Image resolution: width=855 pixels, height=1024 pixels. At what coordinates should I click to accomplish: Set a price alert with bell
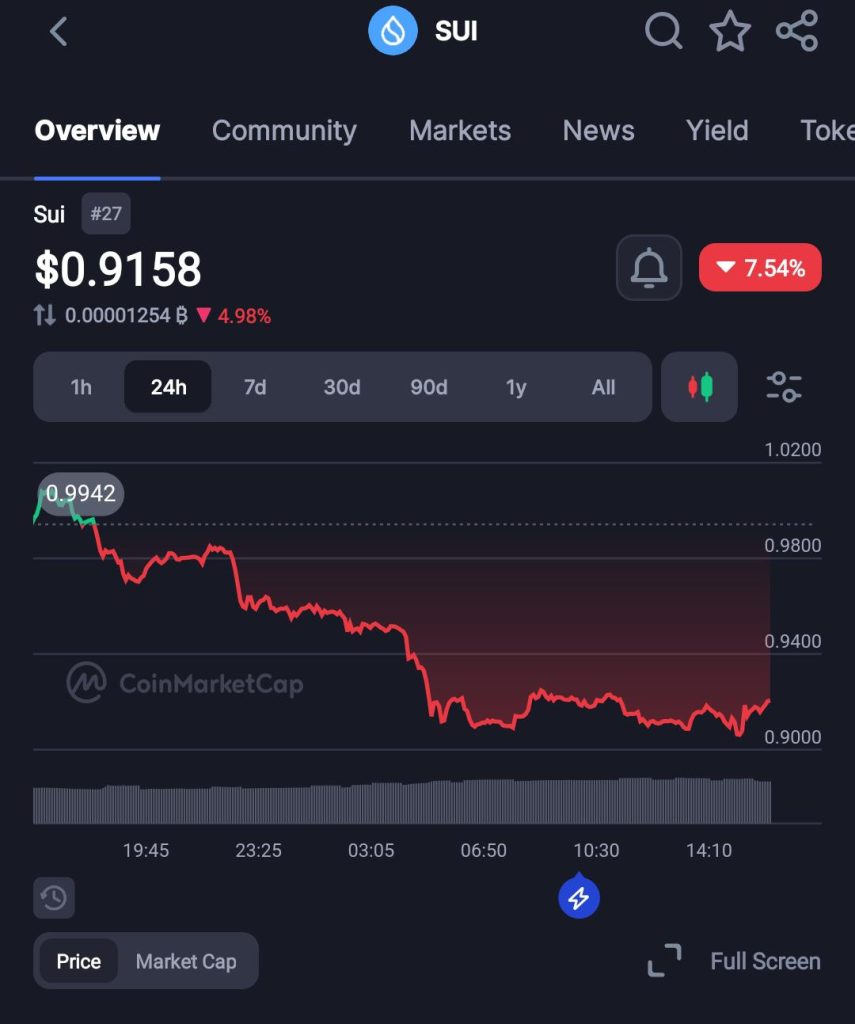click(x=649, y=268)
